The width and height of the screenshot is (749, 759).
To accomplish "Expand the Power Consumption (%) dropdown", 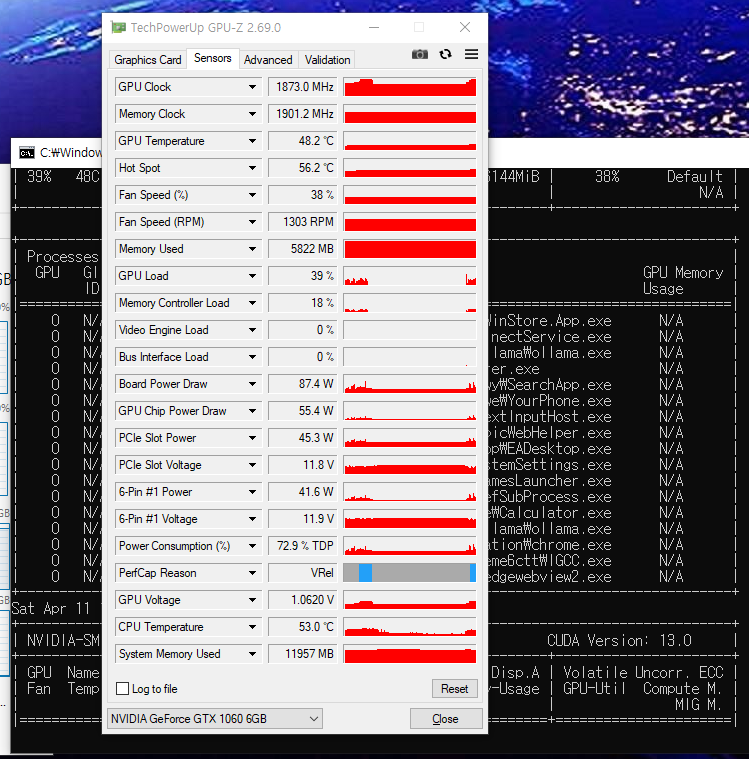I will 252,546.
